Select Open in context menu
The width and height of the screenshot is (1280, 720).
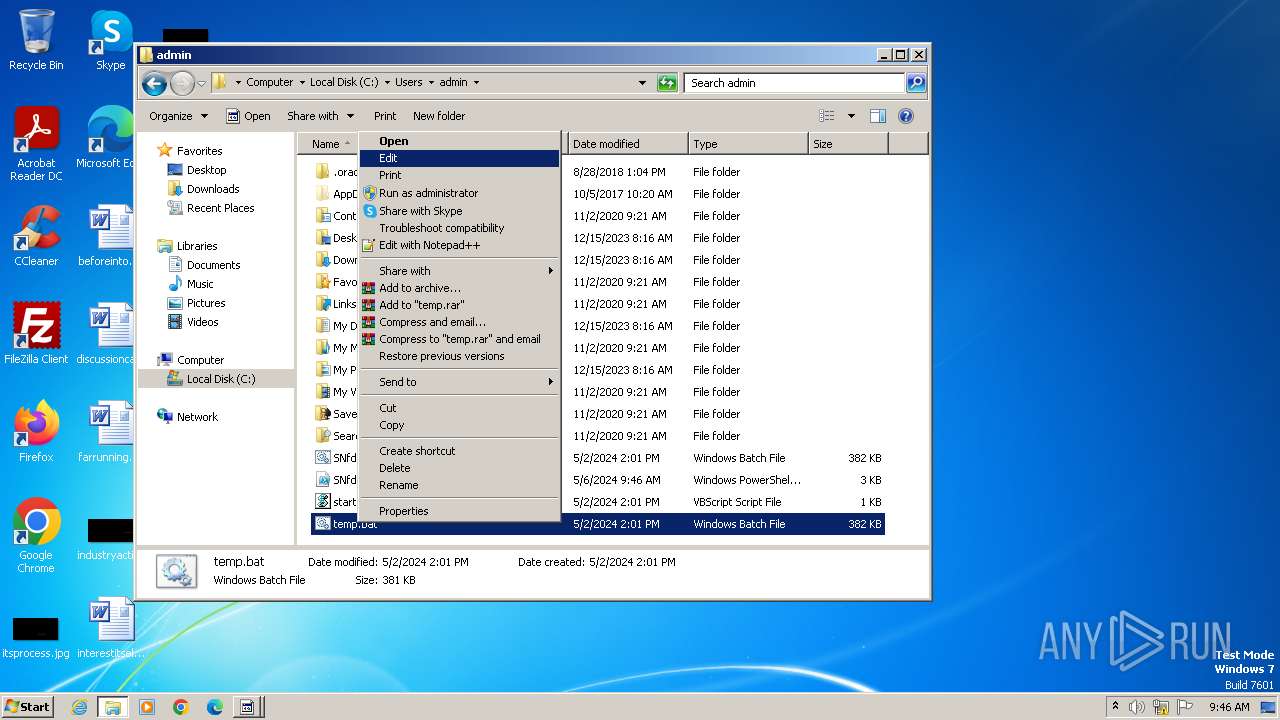click(460, 141)
